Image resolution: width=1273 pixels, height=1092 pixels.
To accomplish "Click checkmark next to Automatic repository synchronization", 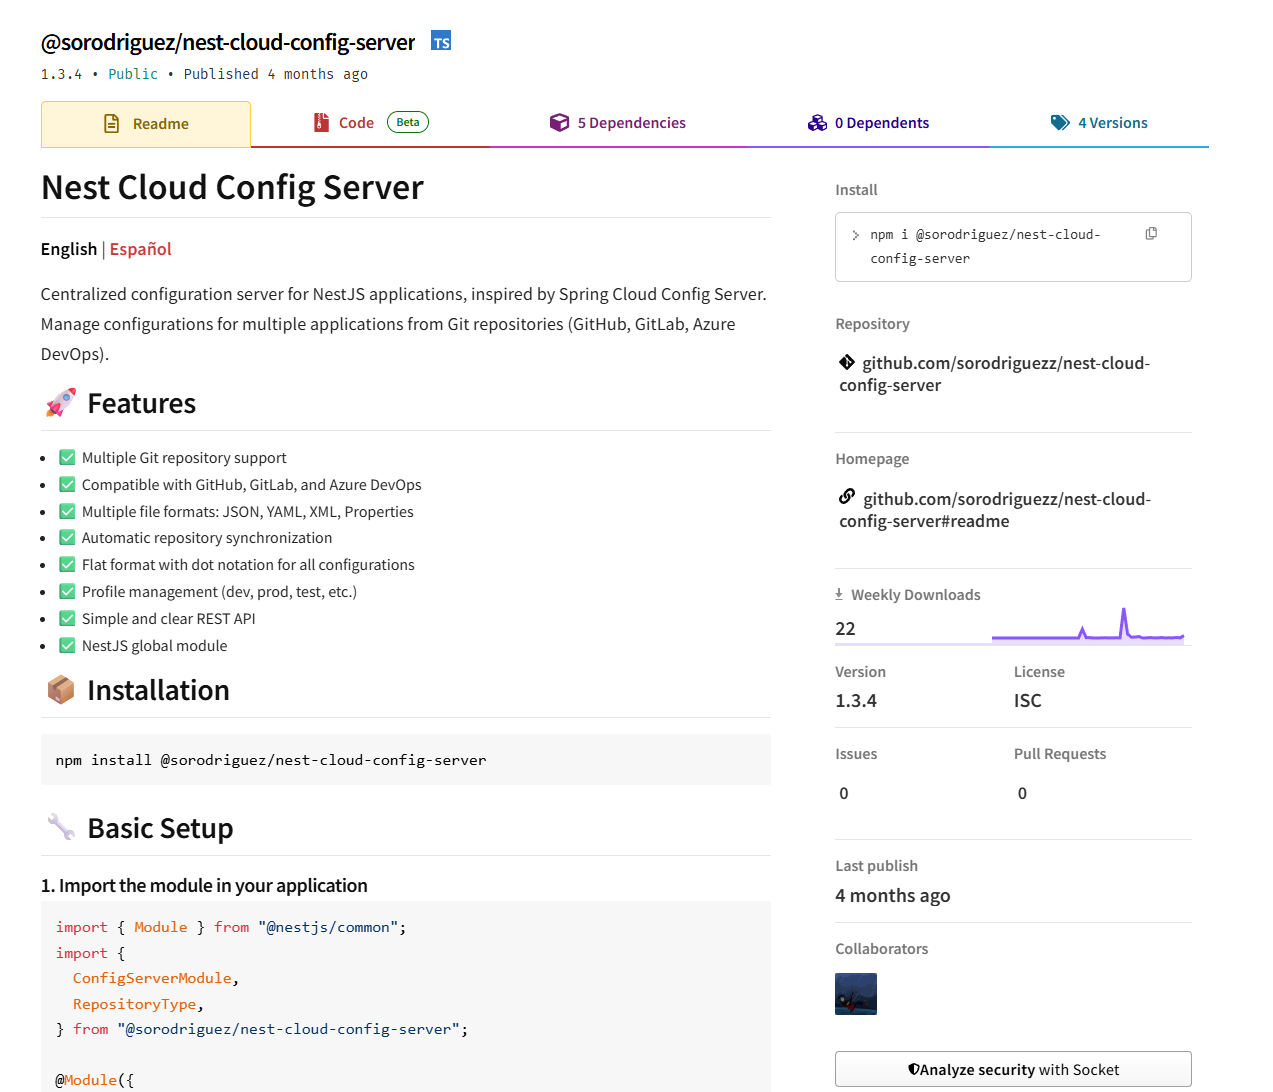I will [x=67, y=537].
